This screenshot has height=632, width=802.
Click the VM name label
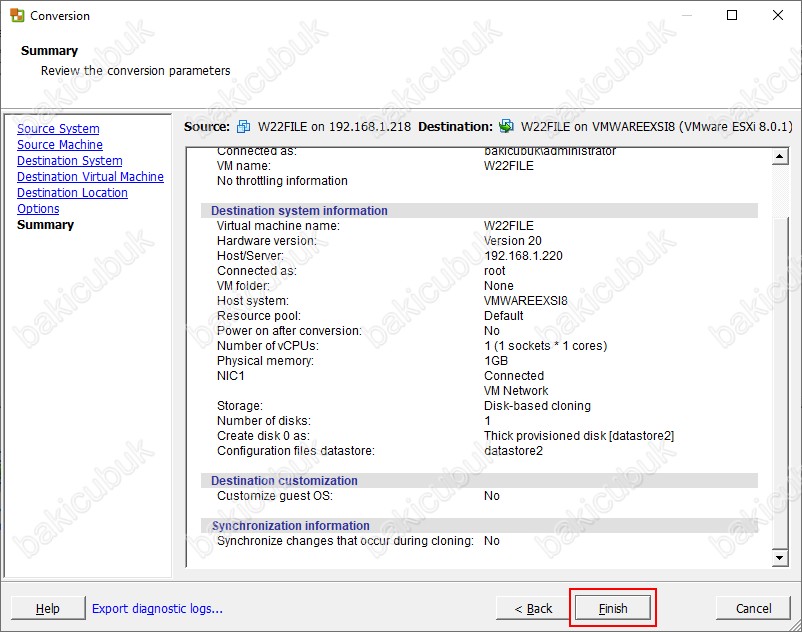point(244,166)
